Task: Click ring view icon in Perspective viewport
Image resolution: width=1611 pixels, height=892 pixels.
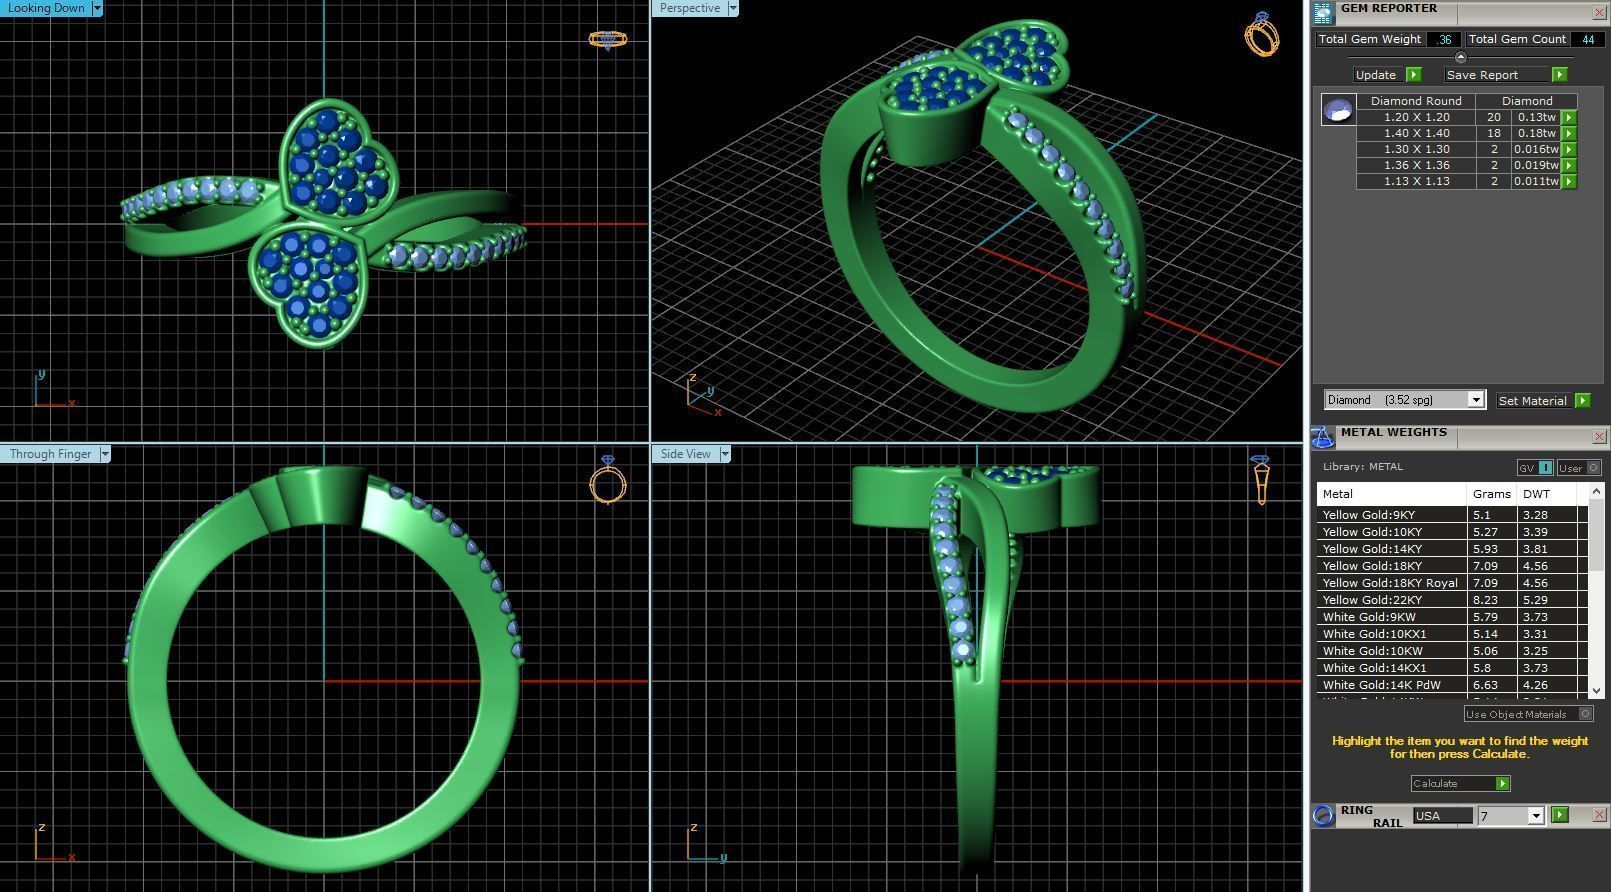Action: (1262, 34)
